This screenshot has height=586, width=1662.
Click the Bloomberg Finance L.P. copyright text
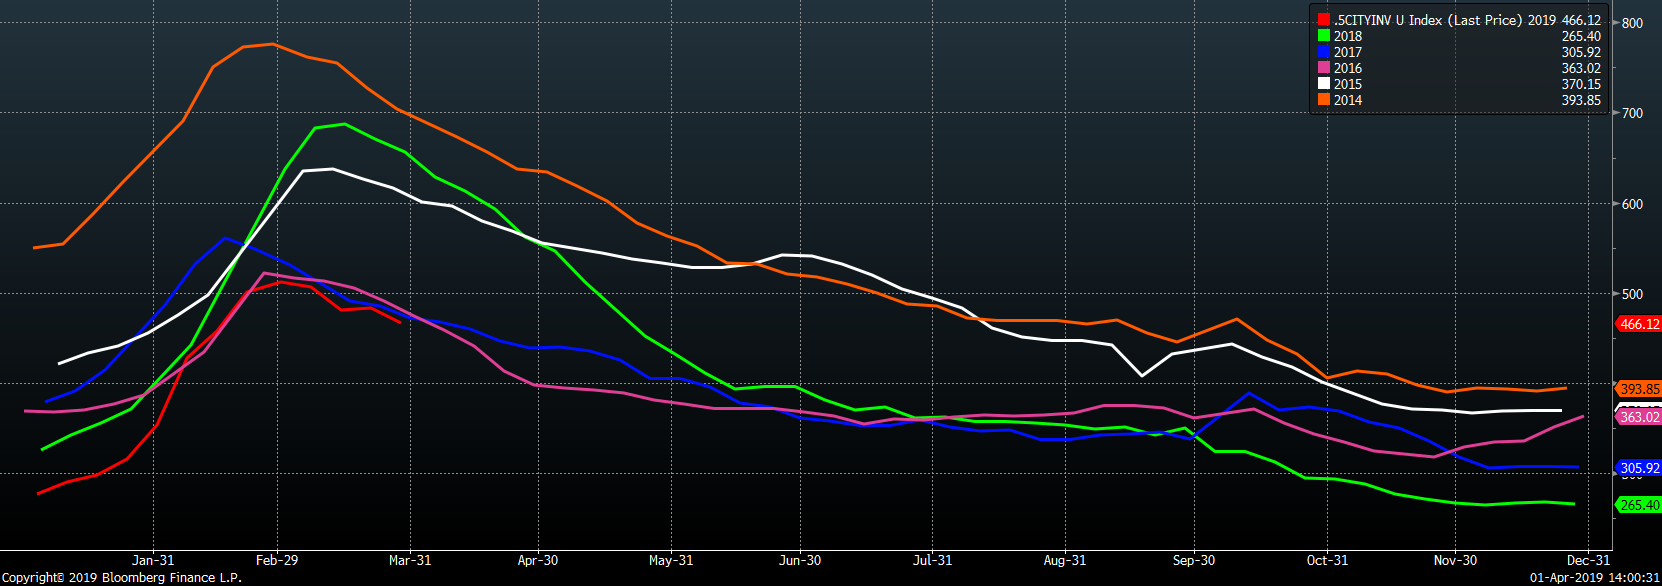pos(121,577)
